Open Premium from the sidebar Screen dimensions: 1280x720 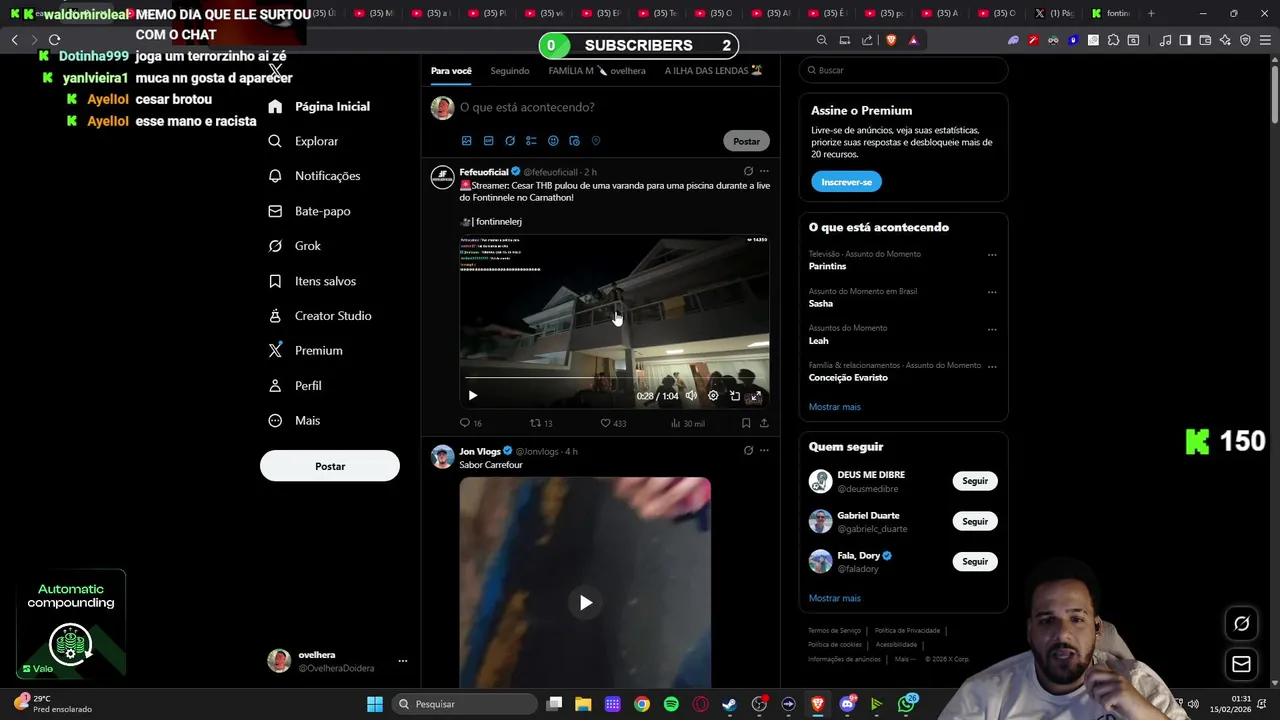(306, 350)
